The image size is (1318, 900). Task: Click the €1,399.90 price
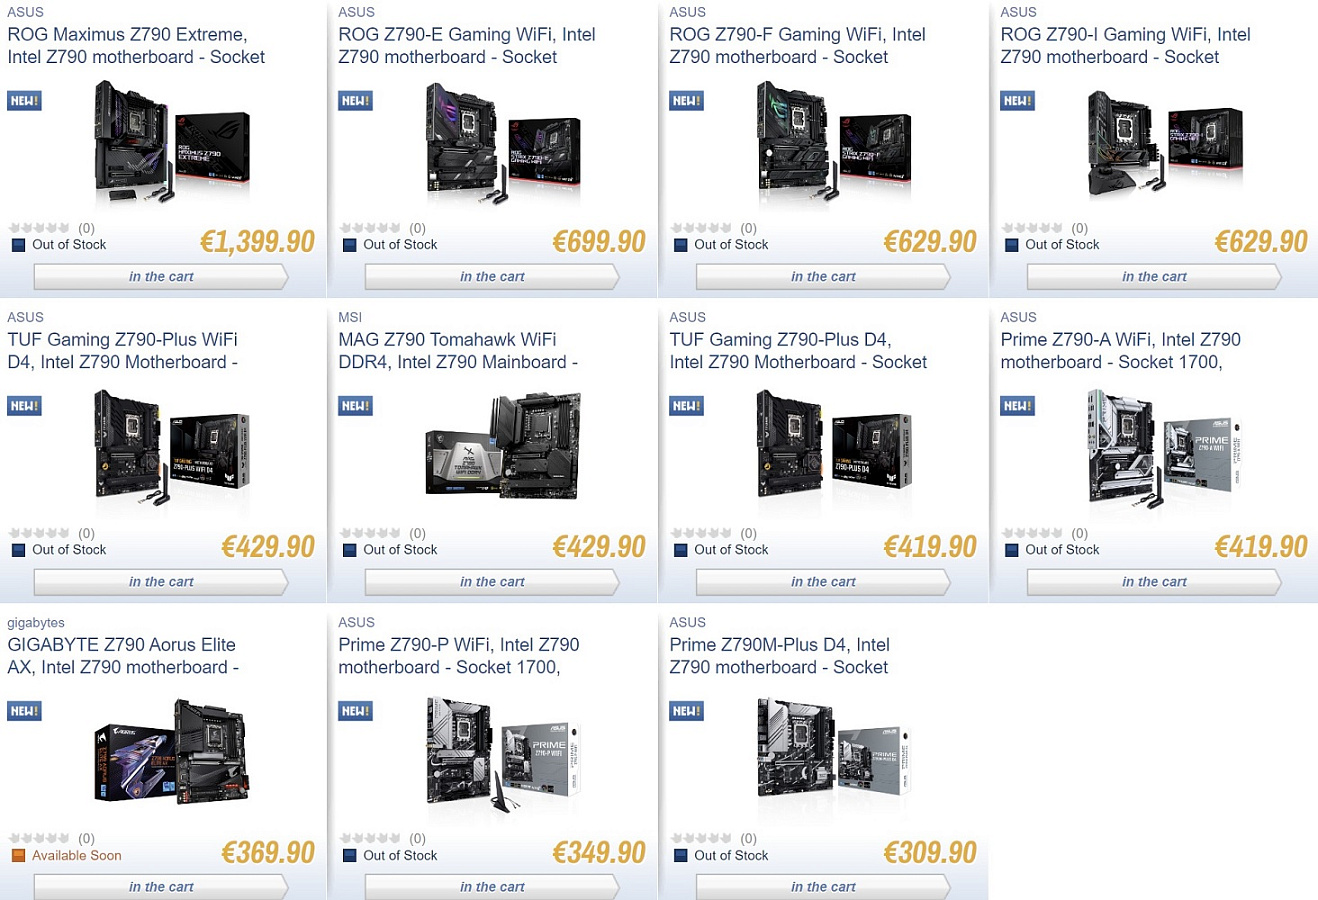pyautogui.click(x=257, y=242)
